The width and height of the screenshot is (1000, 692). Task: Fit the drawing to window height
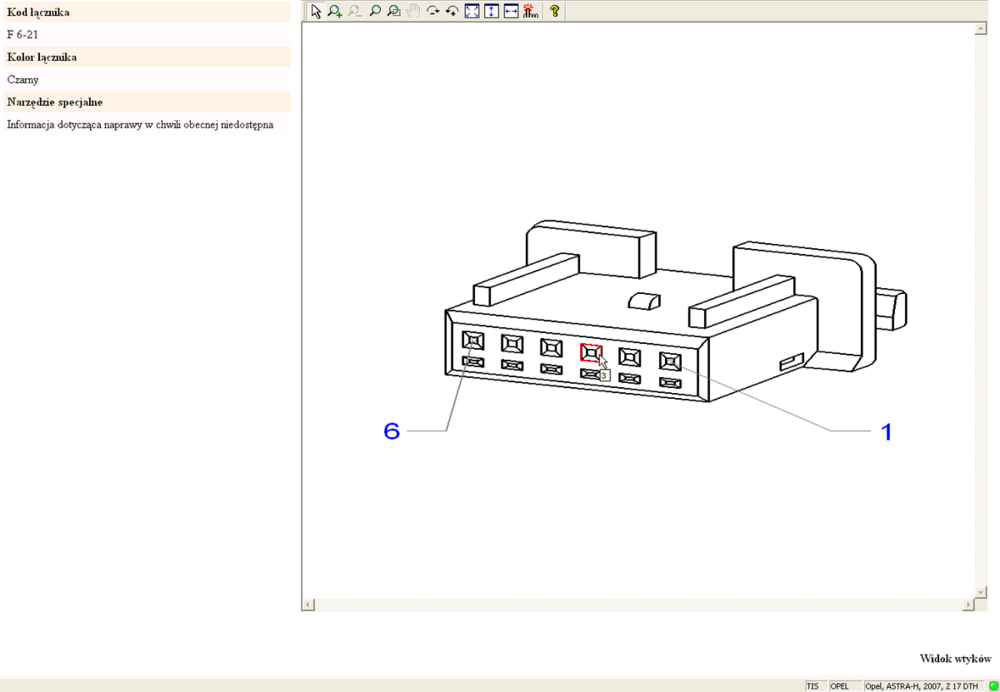coord(491,11)
